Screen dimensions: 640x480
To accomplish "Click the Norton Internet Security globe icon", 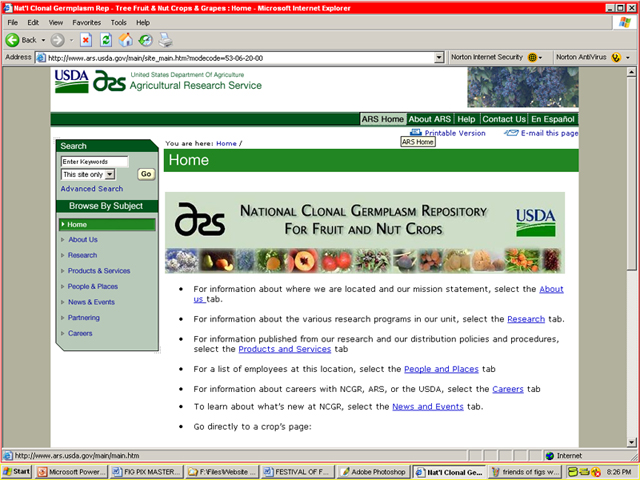I will coord(532,58).
